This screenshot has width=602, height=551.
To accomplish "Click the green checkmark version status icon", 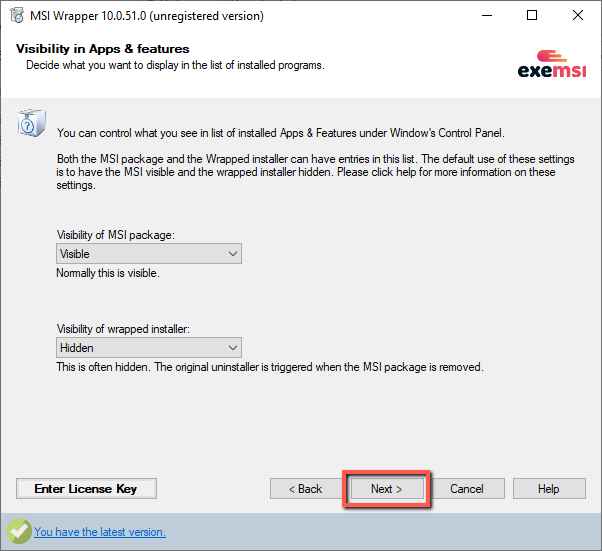I will tap(18, 531).
